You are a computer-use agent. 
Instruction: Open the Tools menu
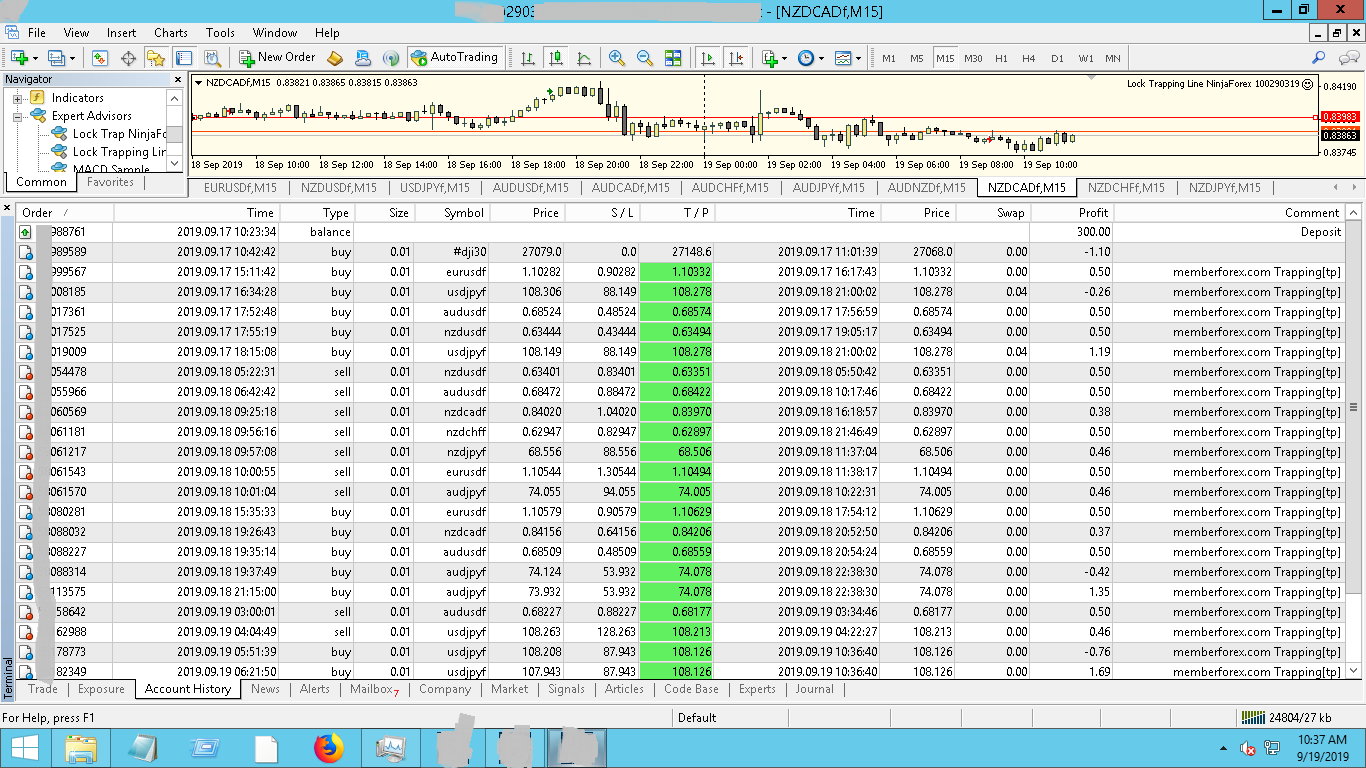[220, 33]
